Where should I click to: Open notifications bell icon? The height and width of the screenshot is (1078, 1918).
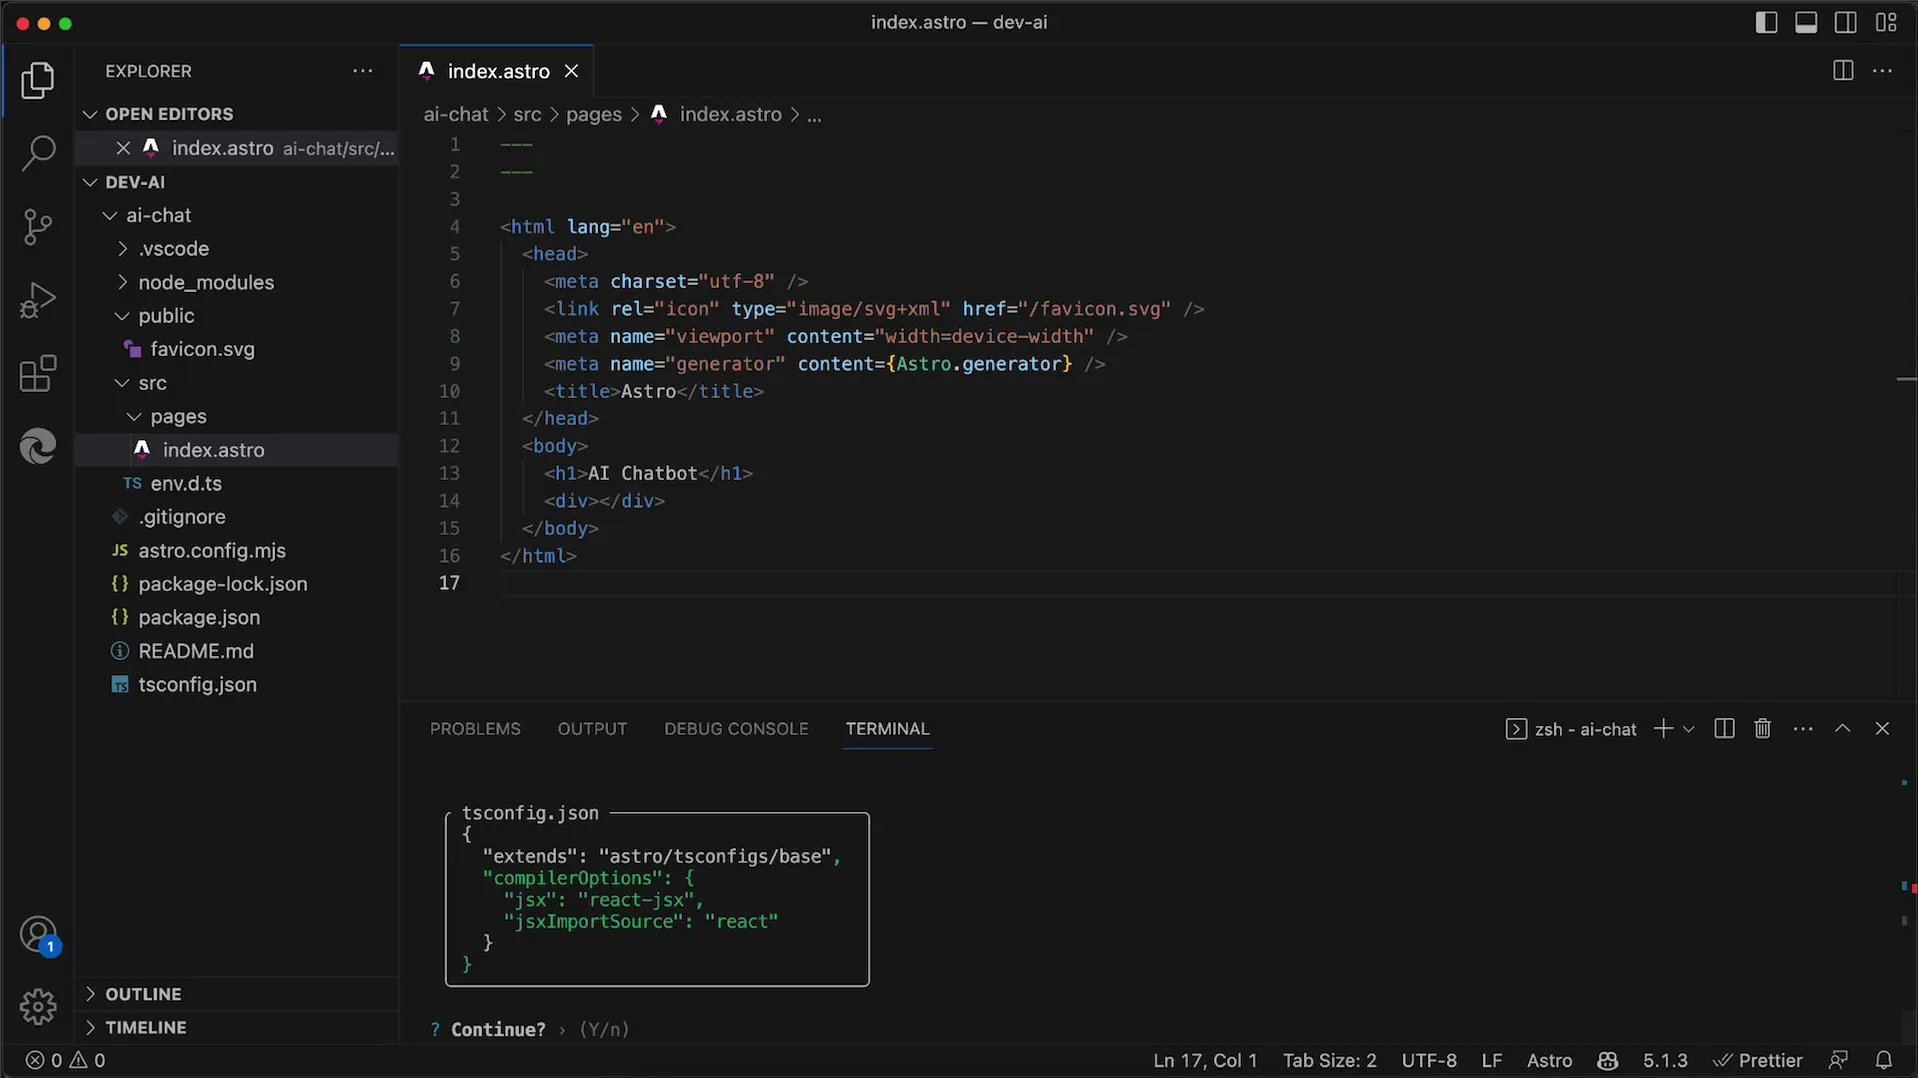[1884, 1060]
